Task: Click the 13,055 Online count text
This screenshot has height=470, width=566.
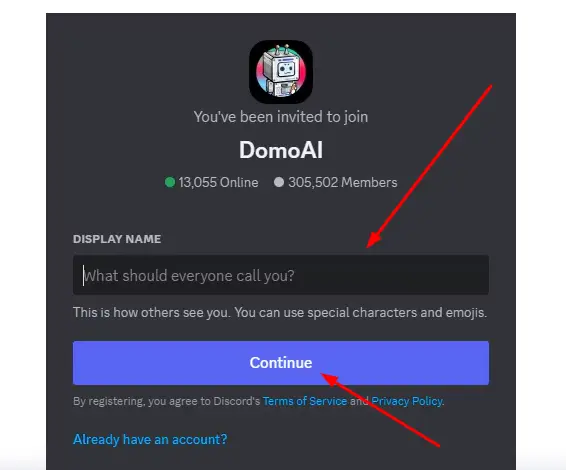Action: pos(218,182)
